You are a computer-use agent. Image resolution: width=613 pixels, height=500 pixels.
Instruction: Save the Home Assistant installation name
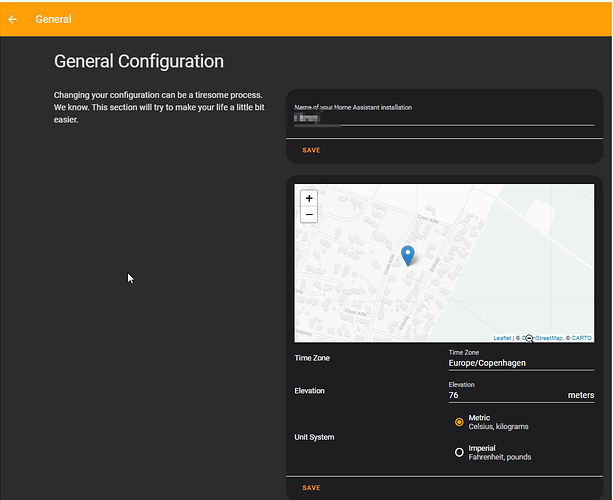[311, 150]
